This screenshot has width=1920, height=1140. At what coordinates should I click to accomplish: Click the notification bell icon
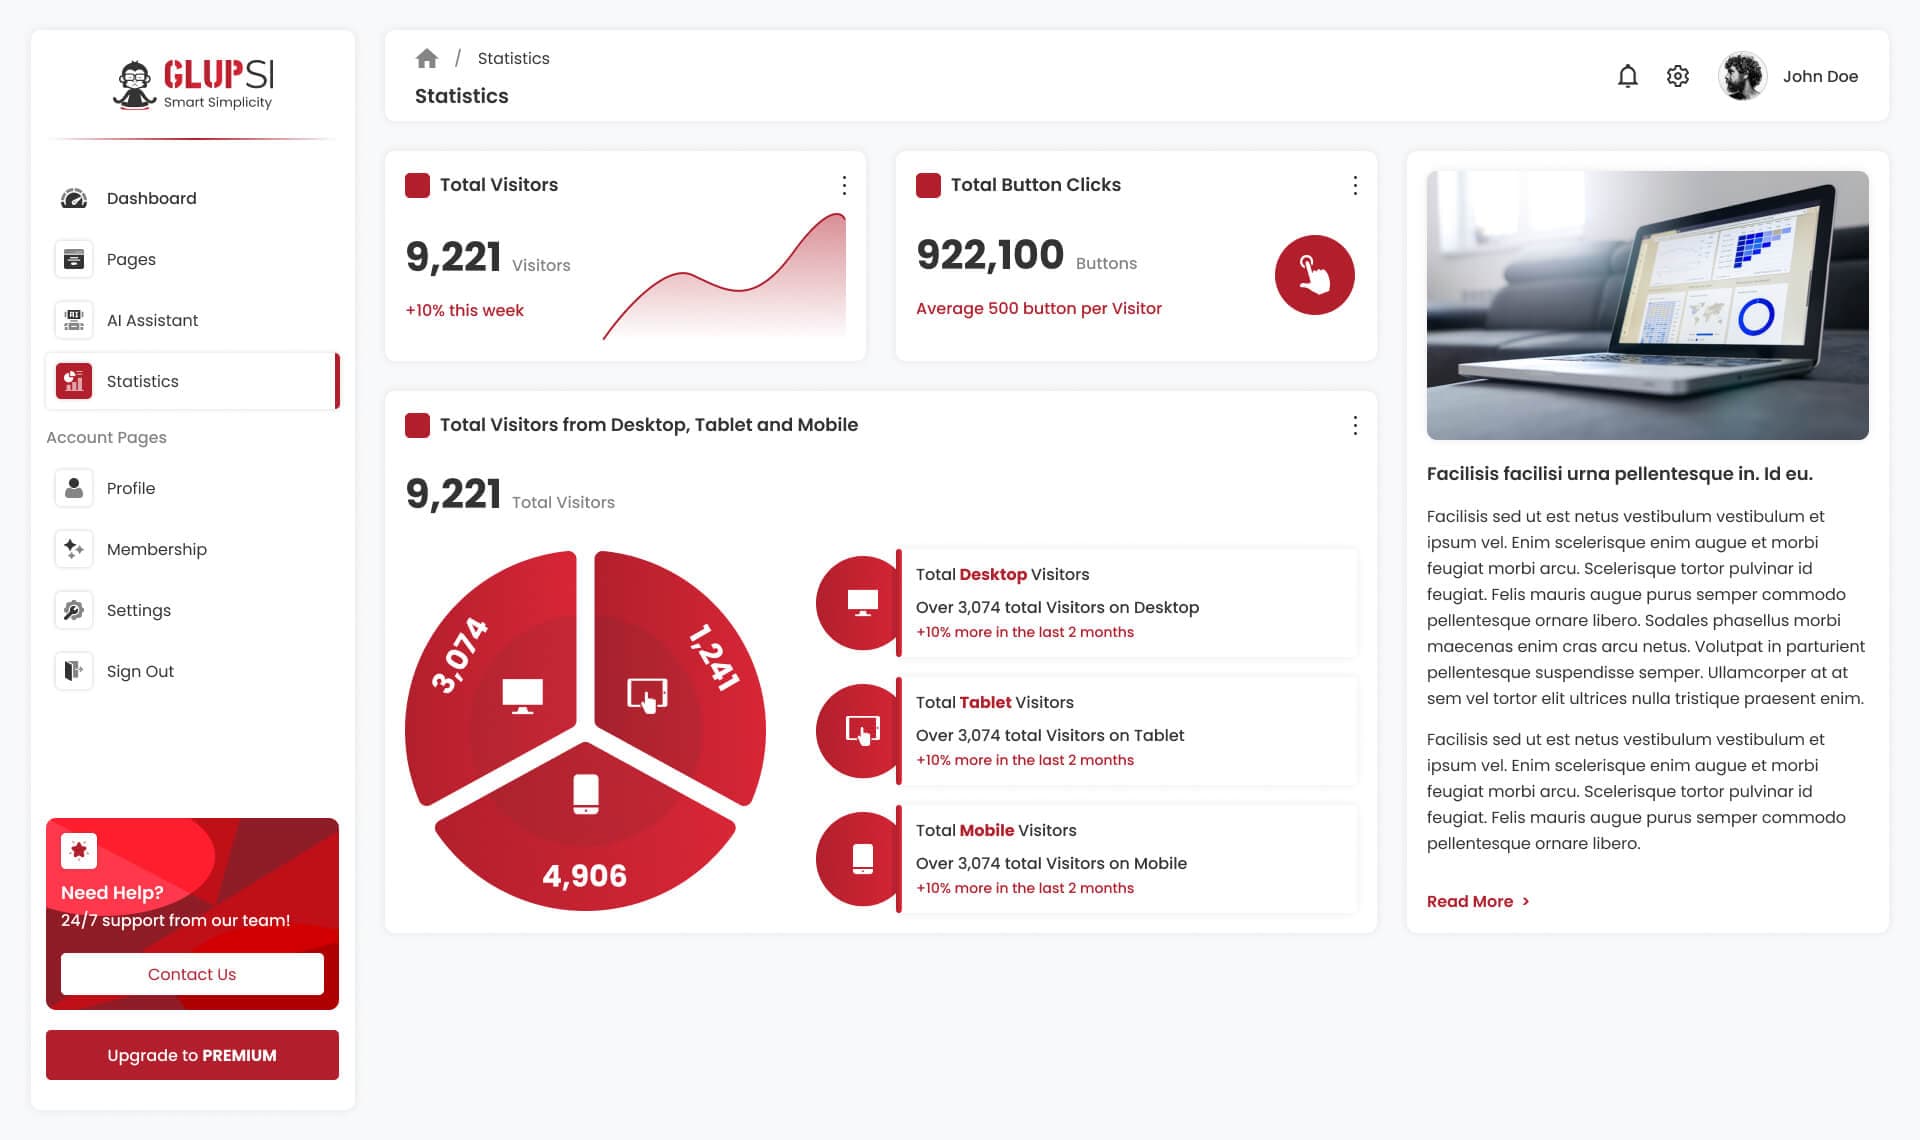pos(1628,76)
